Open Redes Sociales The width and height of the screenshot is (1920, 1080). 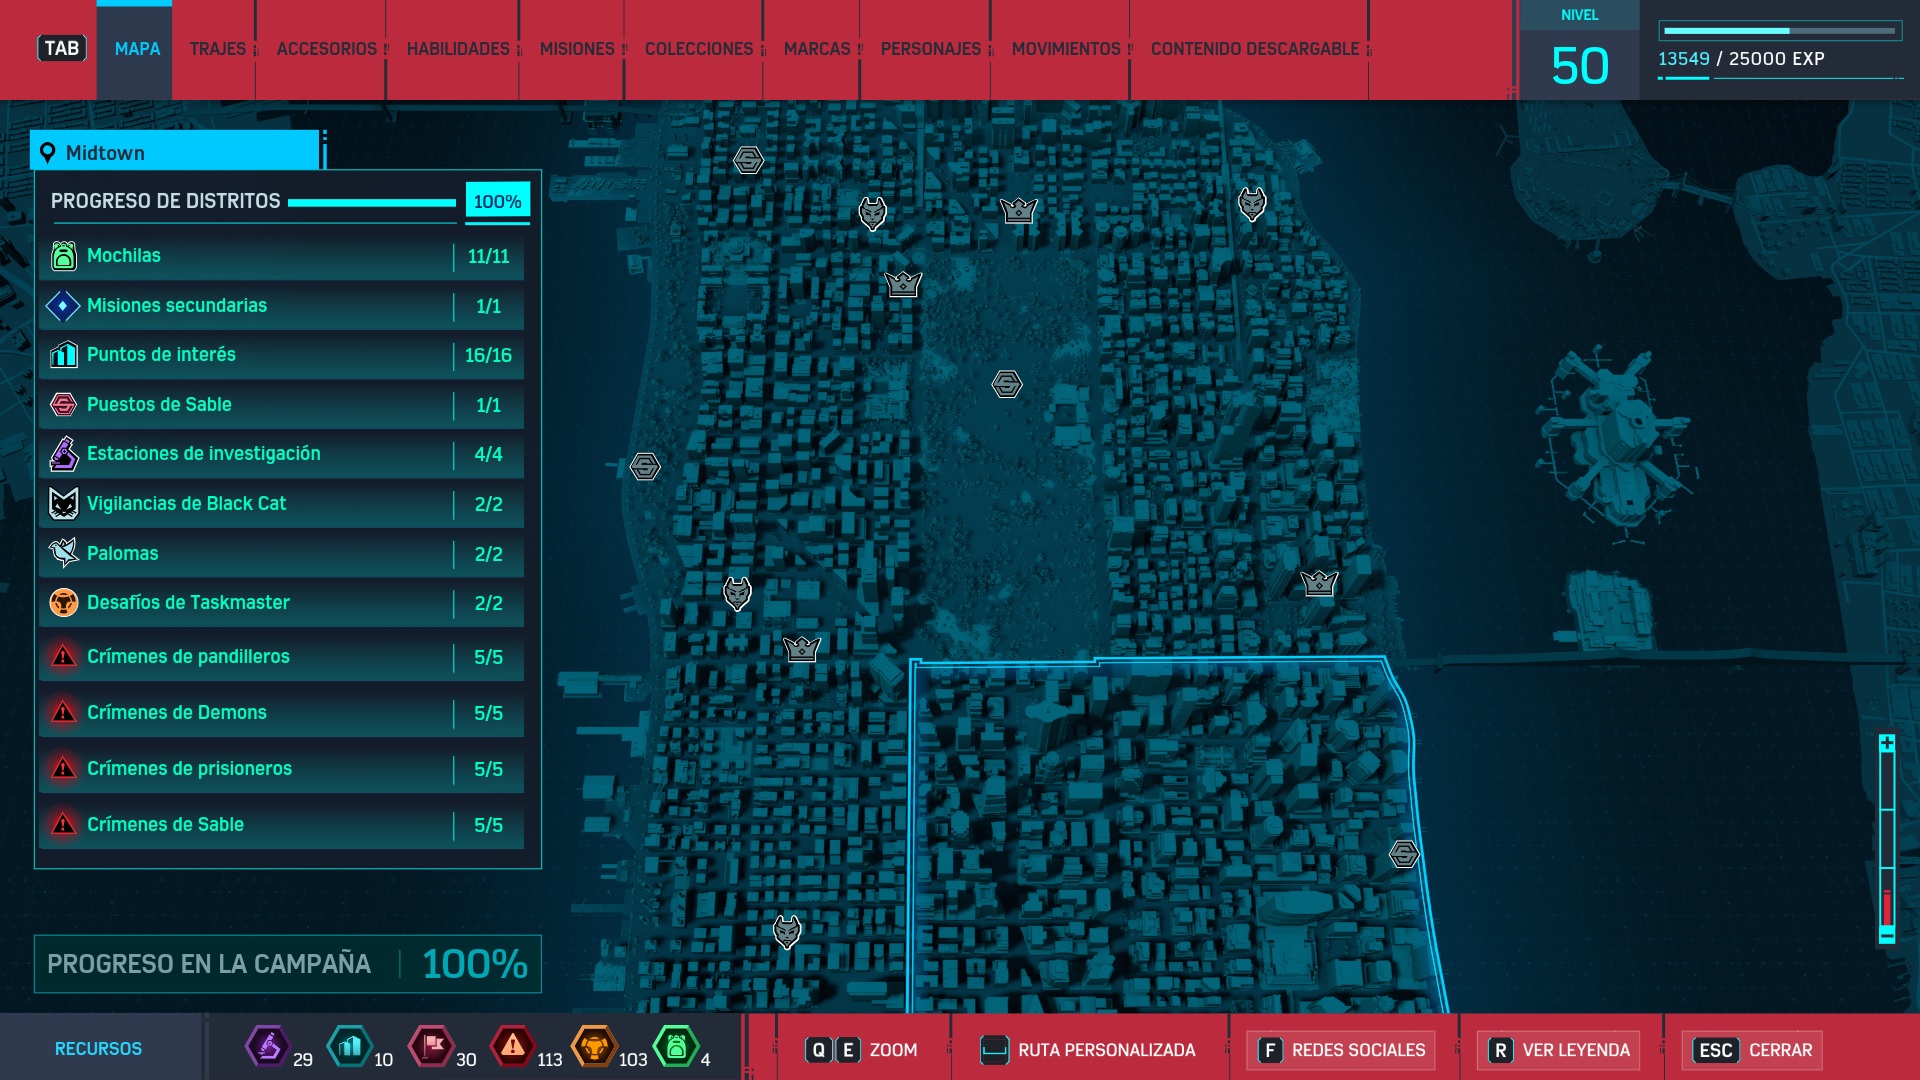point(1342,1050)
